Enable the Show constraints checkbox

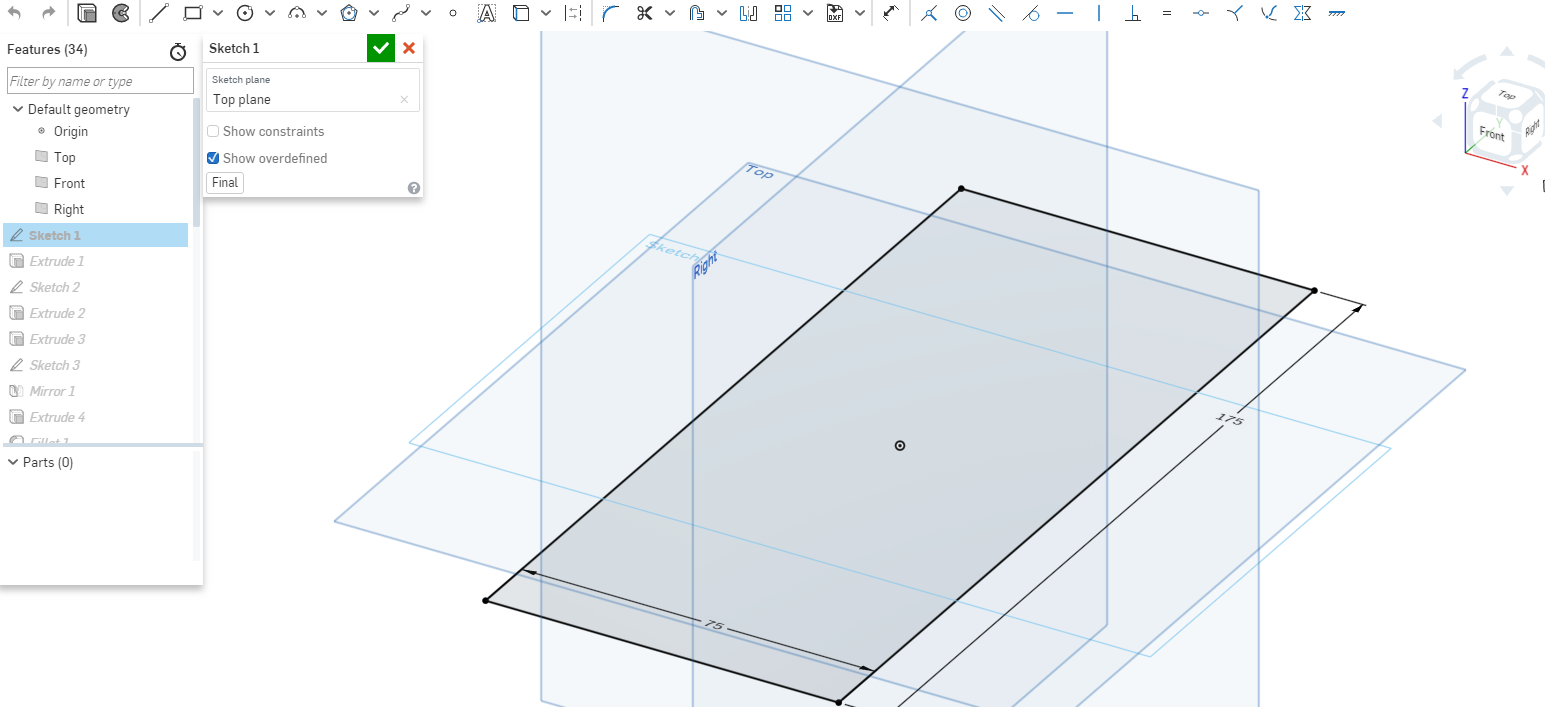[x=213, y=131]
